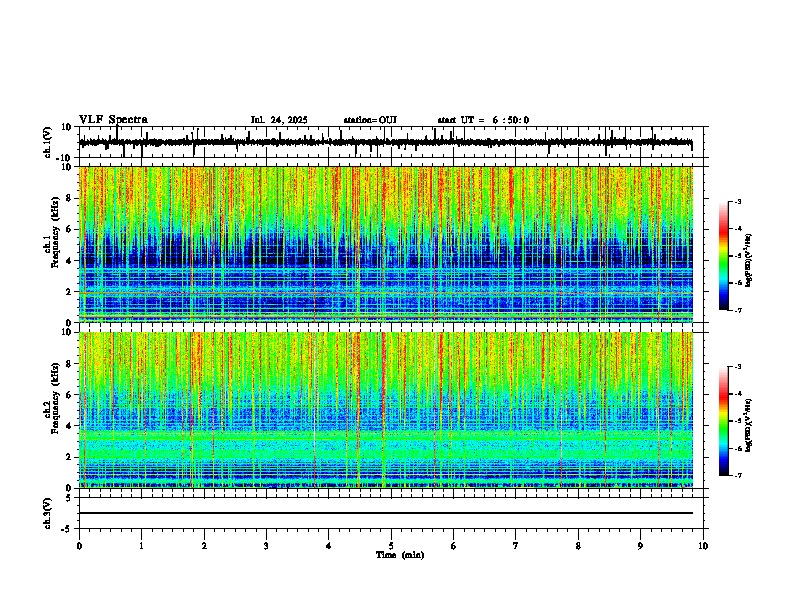Click the '8' kHz tick of ch.2 spectrogram
Screen dimensions: 792x612
[70, 364]
